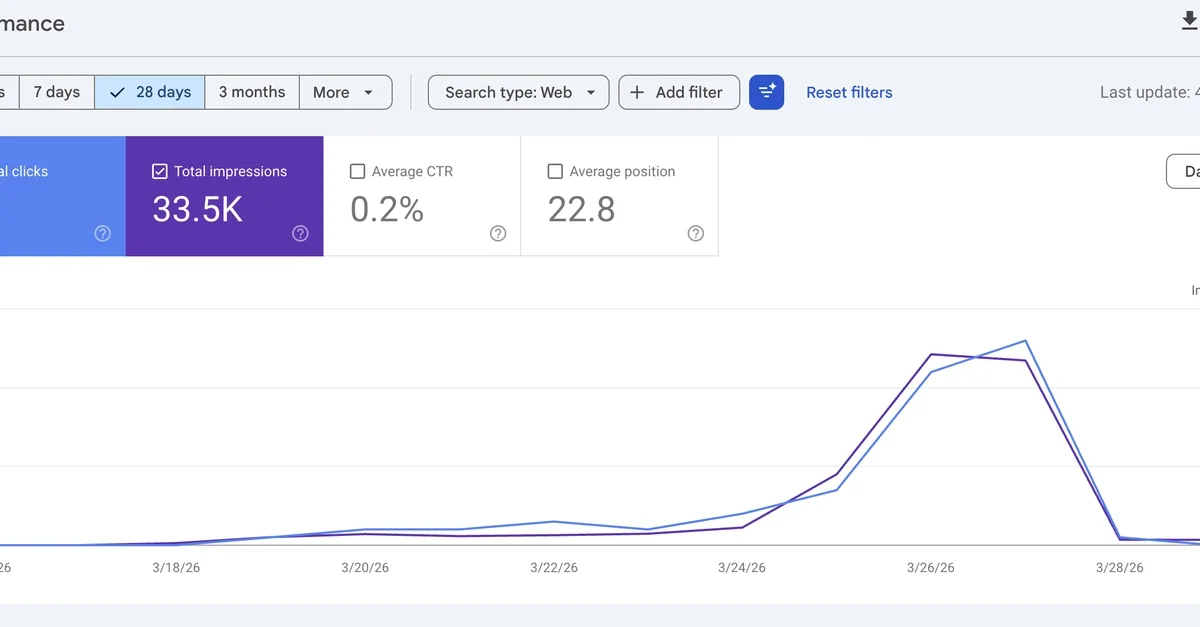The width and height of the screenshot is (1200, 627).
Task: Click help icon on Total impressions card
Action: coord(300,234)
